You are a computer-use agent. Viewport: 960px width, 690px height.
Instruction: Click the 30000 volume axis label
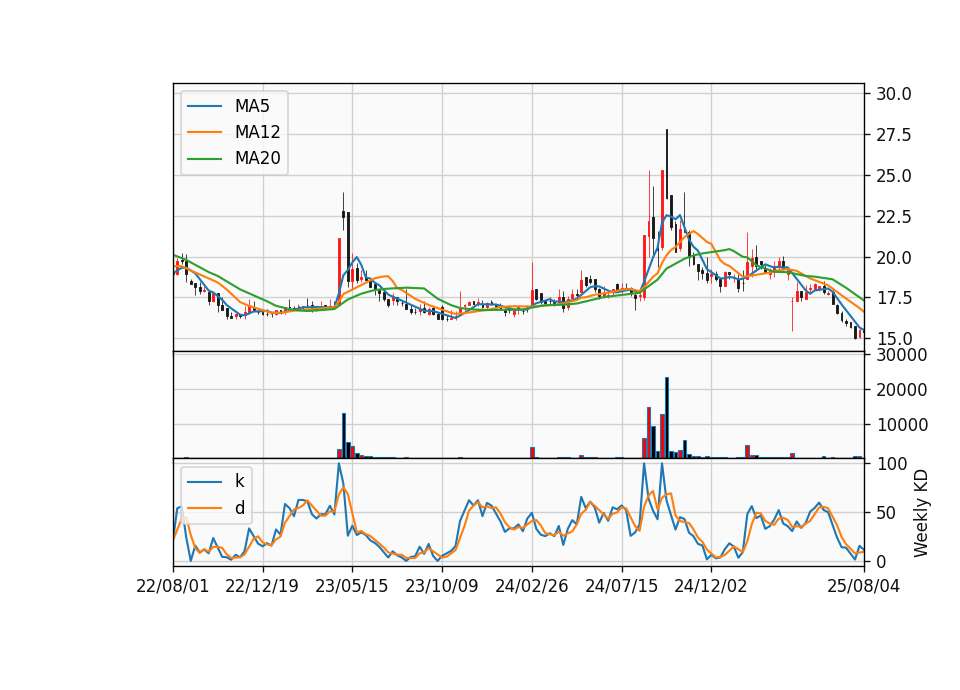[x=902, y=355]
